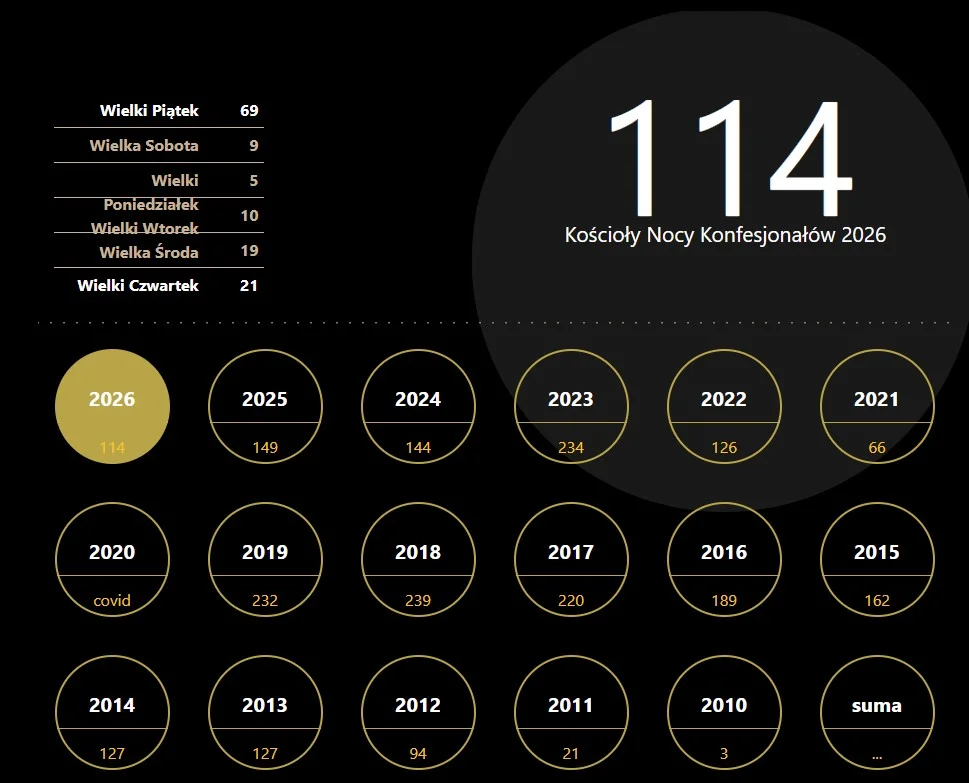The width and height of the screenshot is (969, 783).
Task: Open the 2024 year circle
Action: (x=418, y=407)
